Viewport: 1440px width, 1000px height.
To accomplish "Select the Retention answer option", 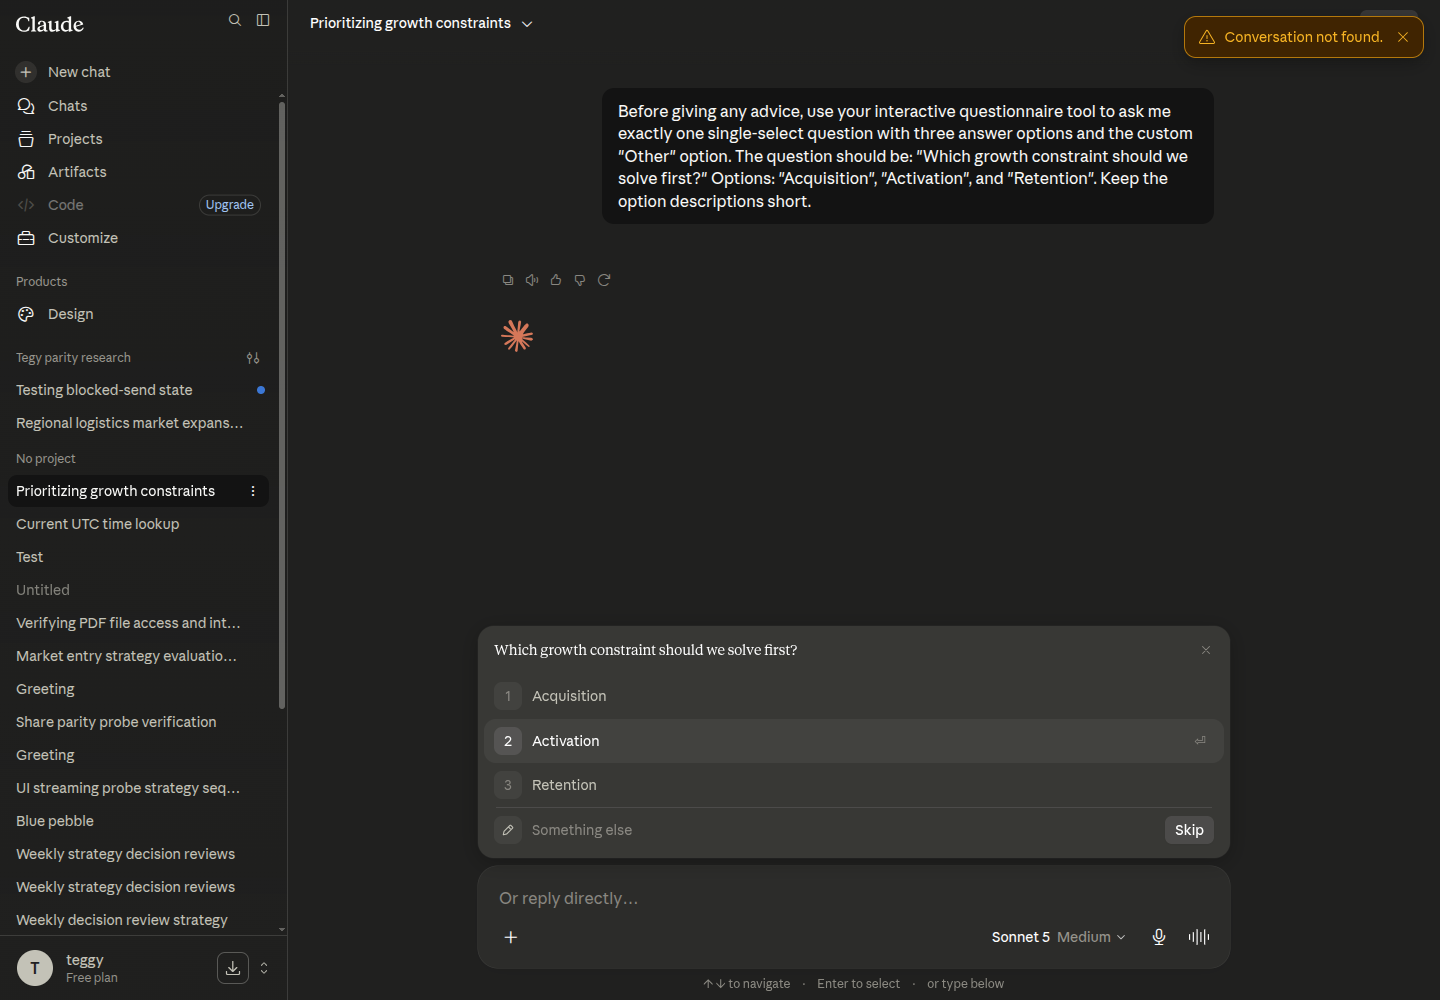I will point(854,785).
